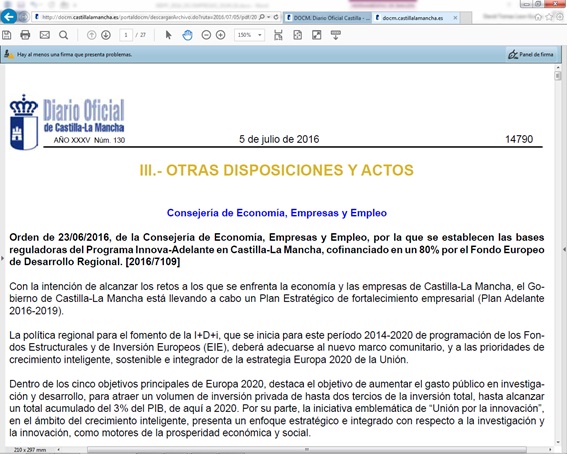Click the browser forward button
Screen dimensions: 567x454
24,17
